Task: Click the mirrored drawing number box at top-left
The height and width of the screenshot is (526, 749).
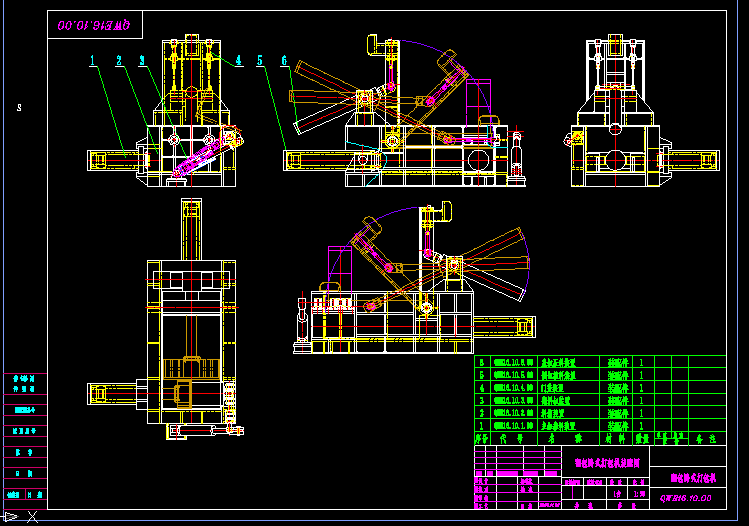Action: pos(95,24)
